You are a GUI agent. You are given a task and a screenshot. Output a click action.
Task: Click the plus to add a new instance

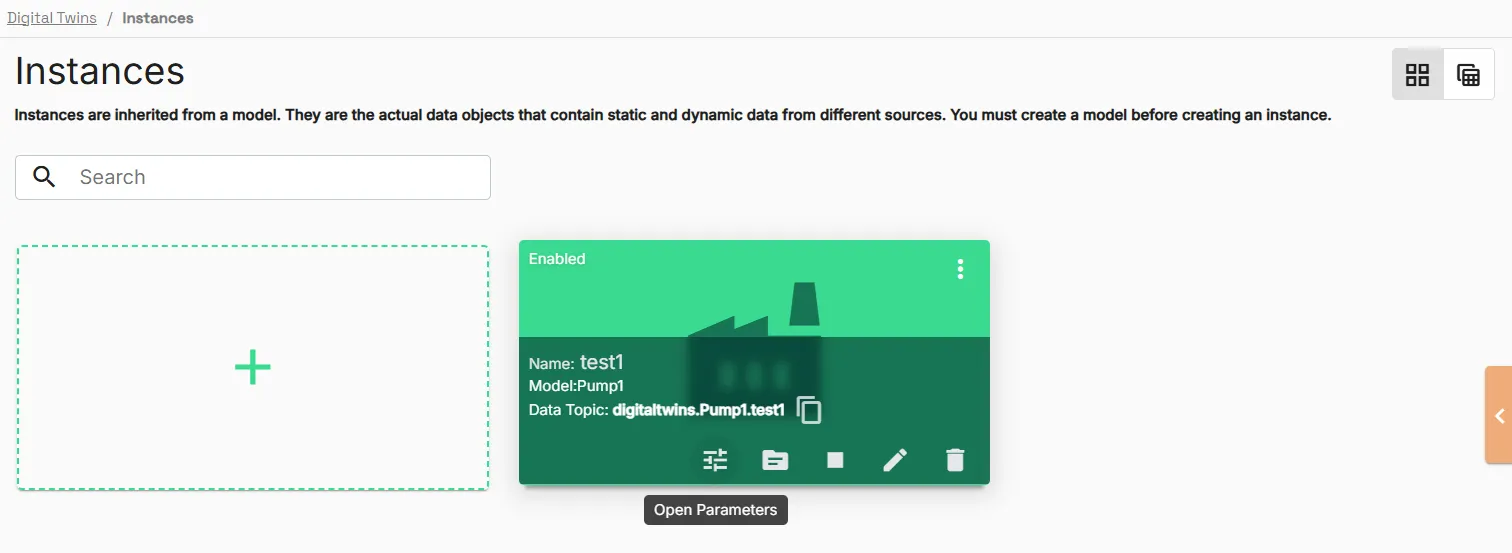[x=253, y=368]
